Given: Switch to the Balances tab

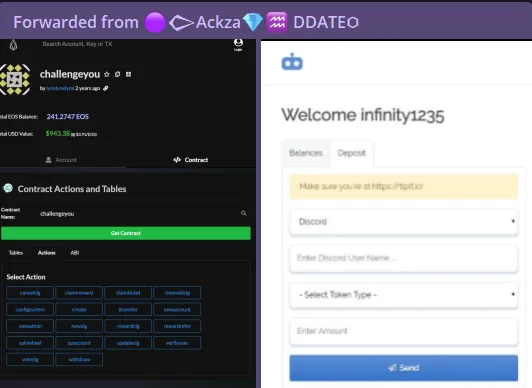Looking at the screenshot, I should pos(306,153).
